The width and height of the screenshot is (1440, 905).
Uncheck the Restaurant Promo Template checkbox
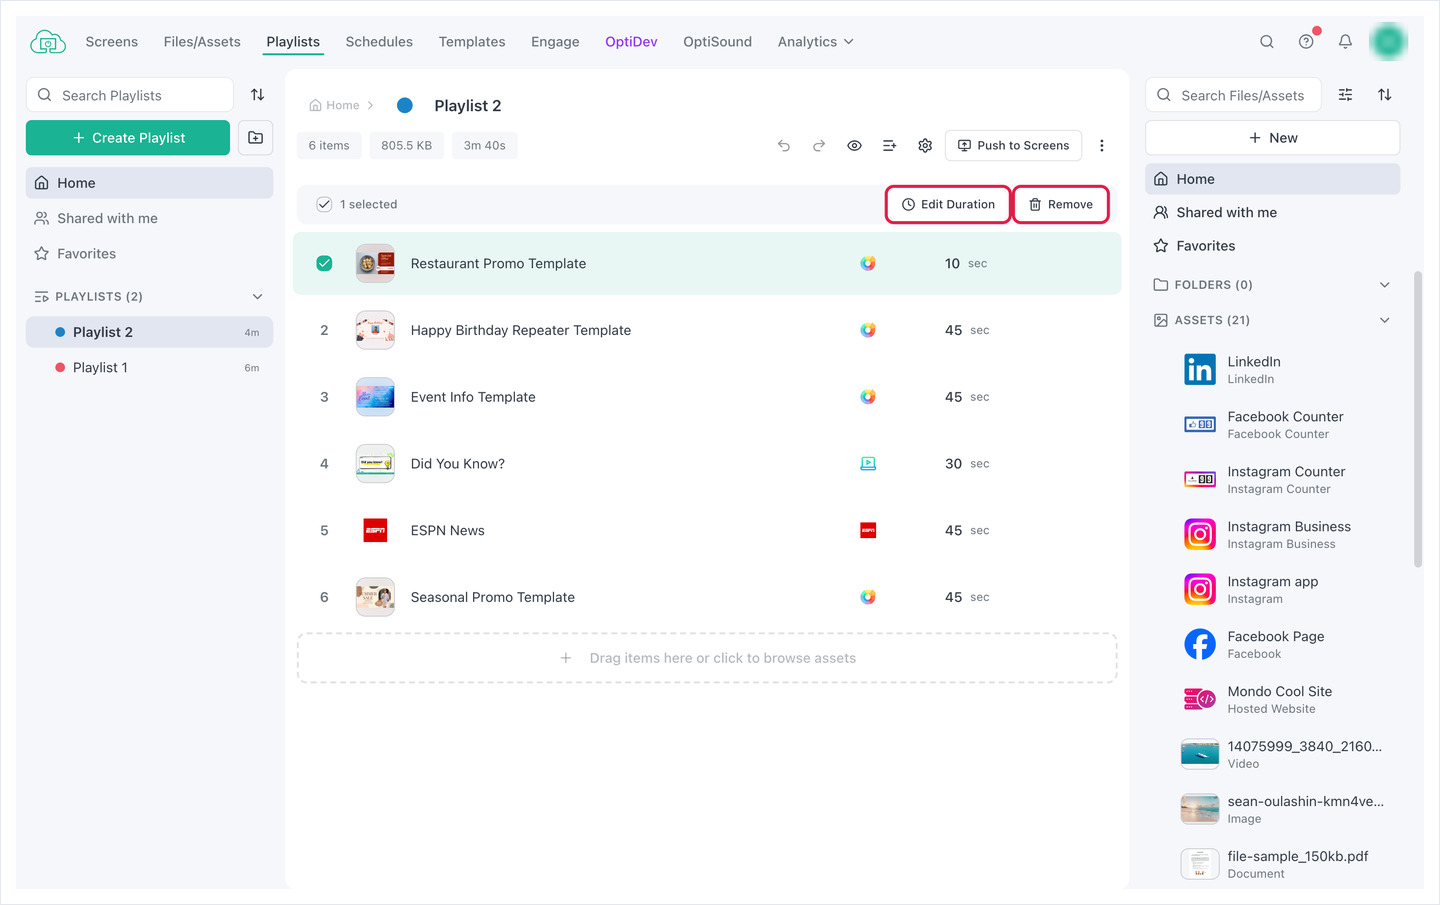tap(324, 264)
